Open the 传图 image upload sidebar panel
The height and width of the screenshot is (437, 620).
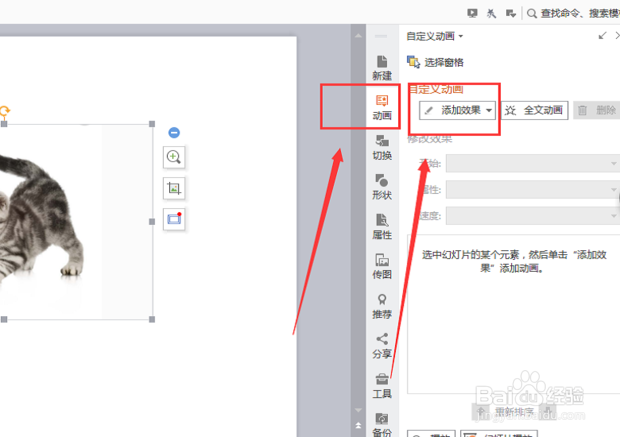[382, 266]
